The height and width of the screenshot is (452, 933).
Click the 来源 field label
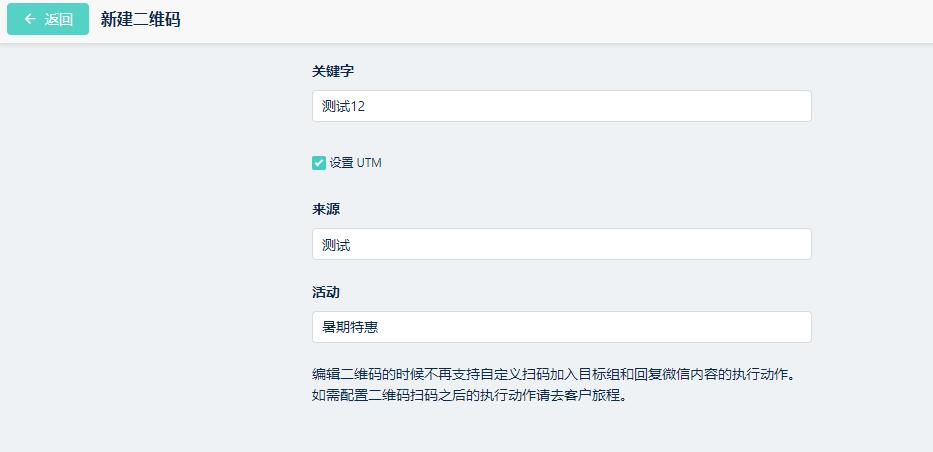point(326,209)
